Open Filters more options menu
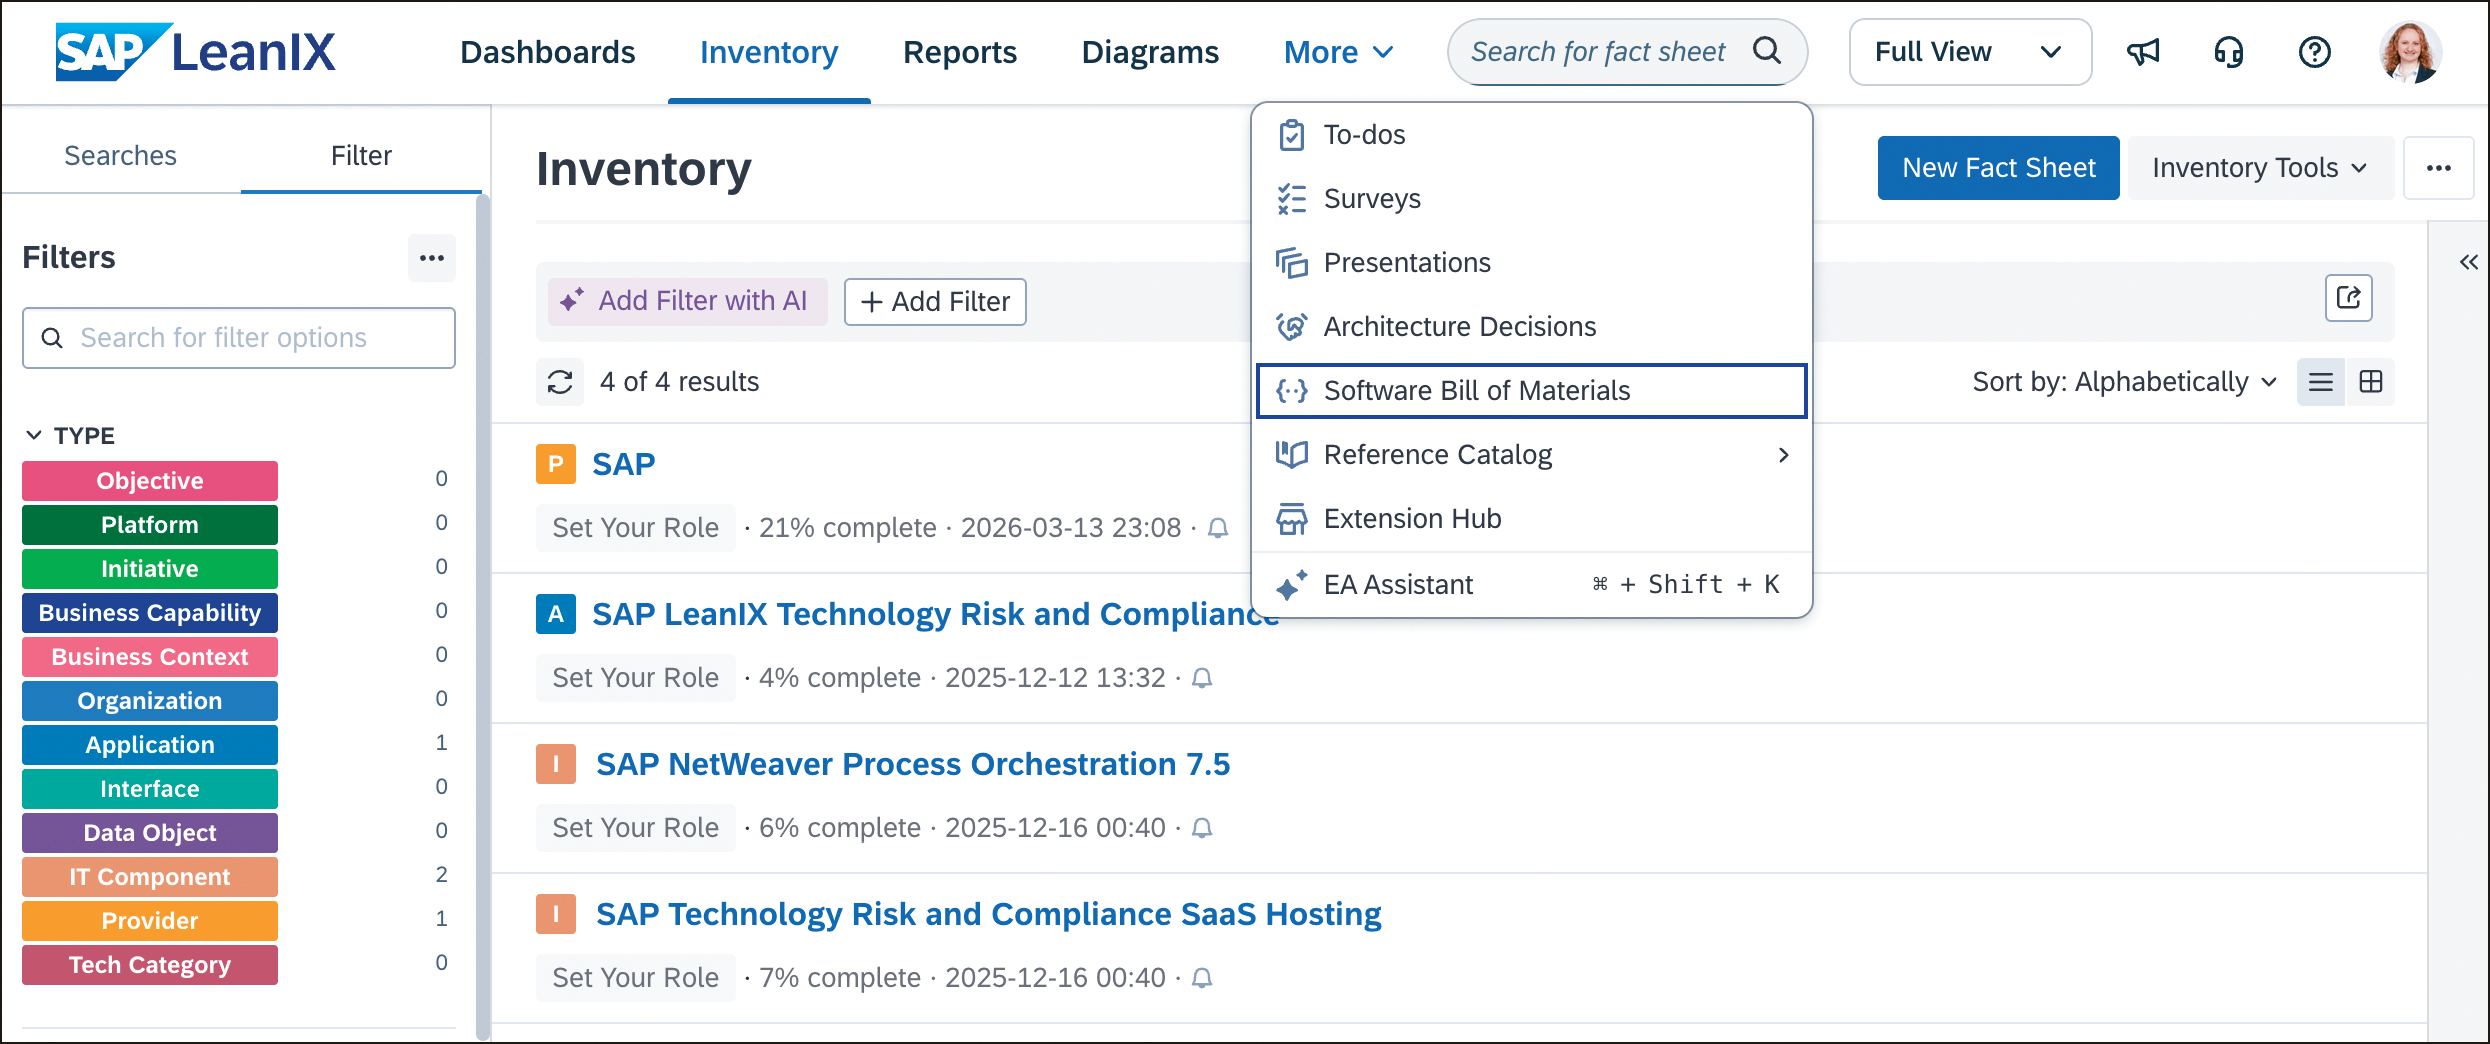The height and width of the screenshot is (1044, 2490). click(x=432, y=258)
